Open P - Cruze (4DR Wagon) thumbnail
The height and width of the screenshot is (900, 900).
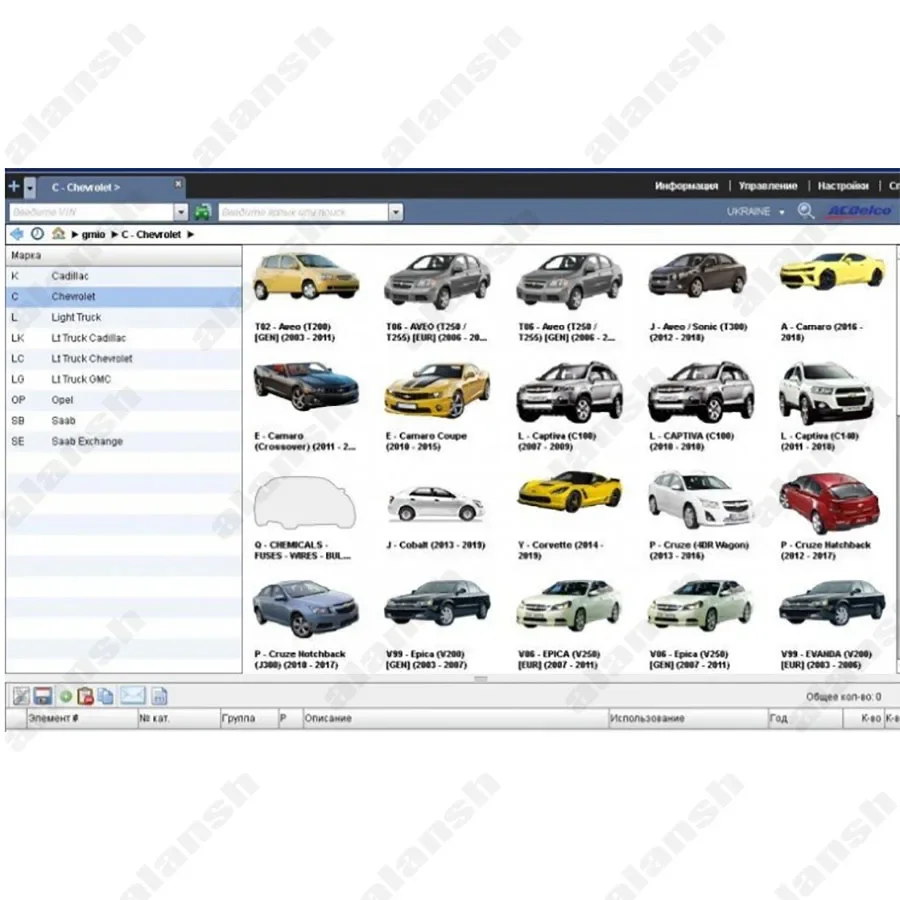pyautogui.click(x=700, y=499)
